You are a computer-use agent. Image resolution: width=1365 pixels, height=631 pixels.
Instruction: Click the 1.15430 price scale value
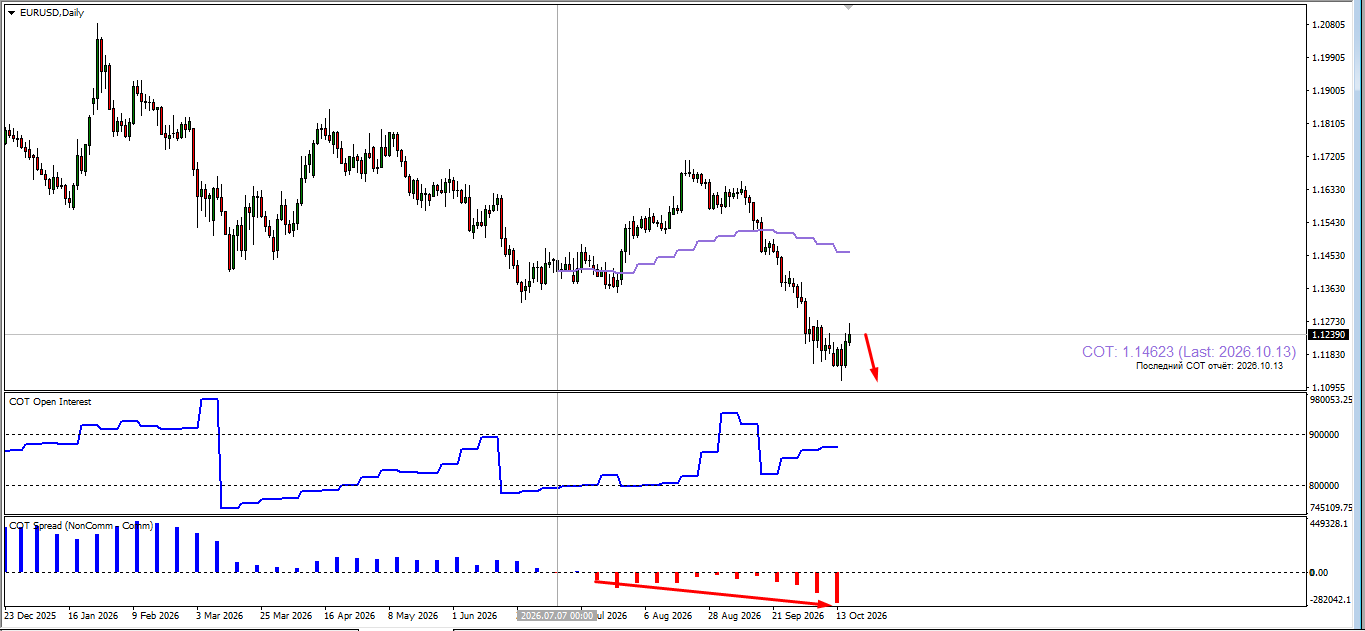pyautogui.click(x=1329, y=222)
